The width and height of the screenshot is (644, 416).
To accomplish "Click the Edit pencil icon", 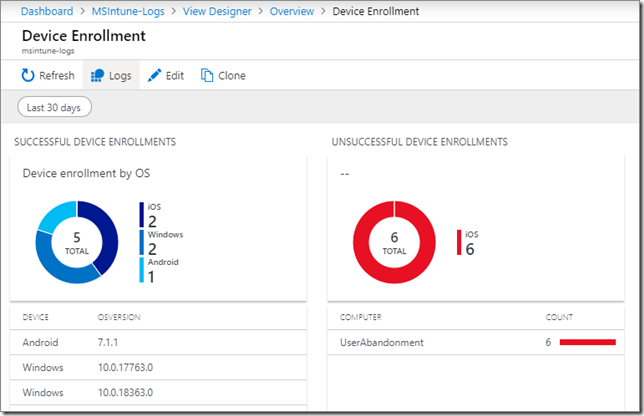I will coord(154,76).
